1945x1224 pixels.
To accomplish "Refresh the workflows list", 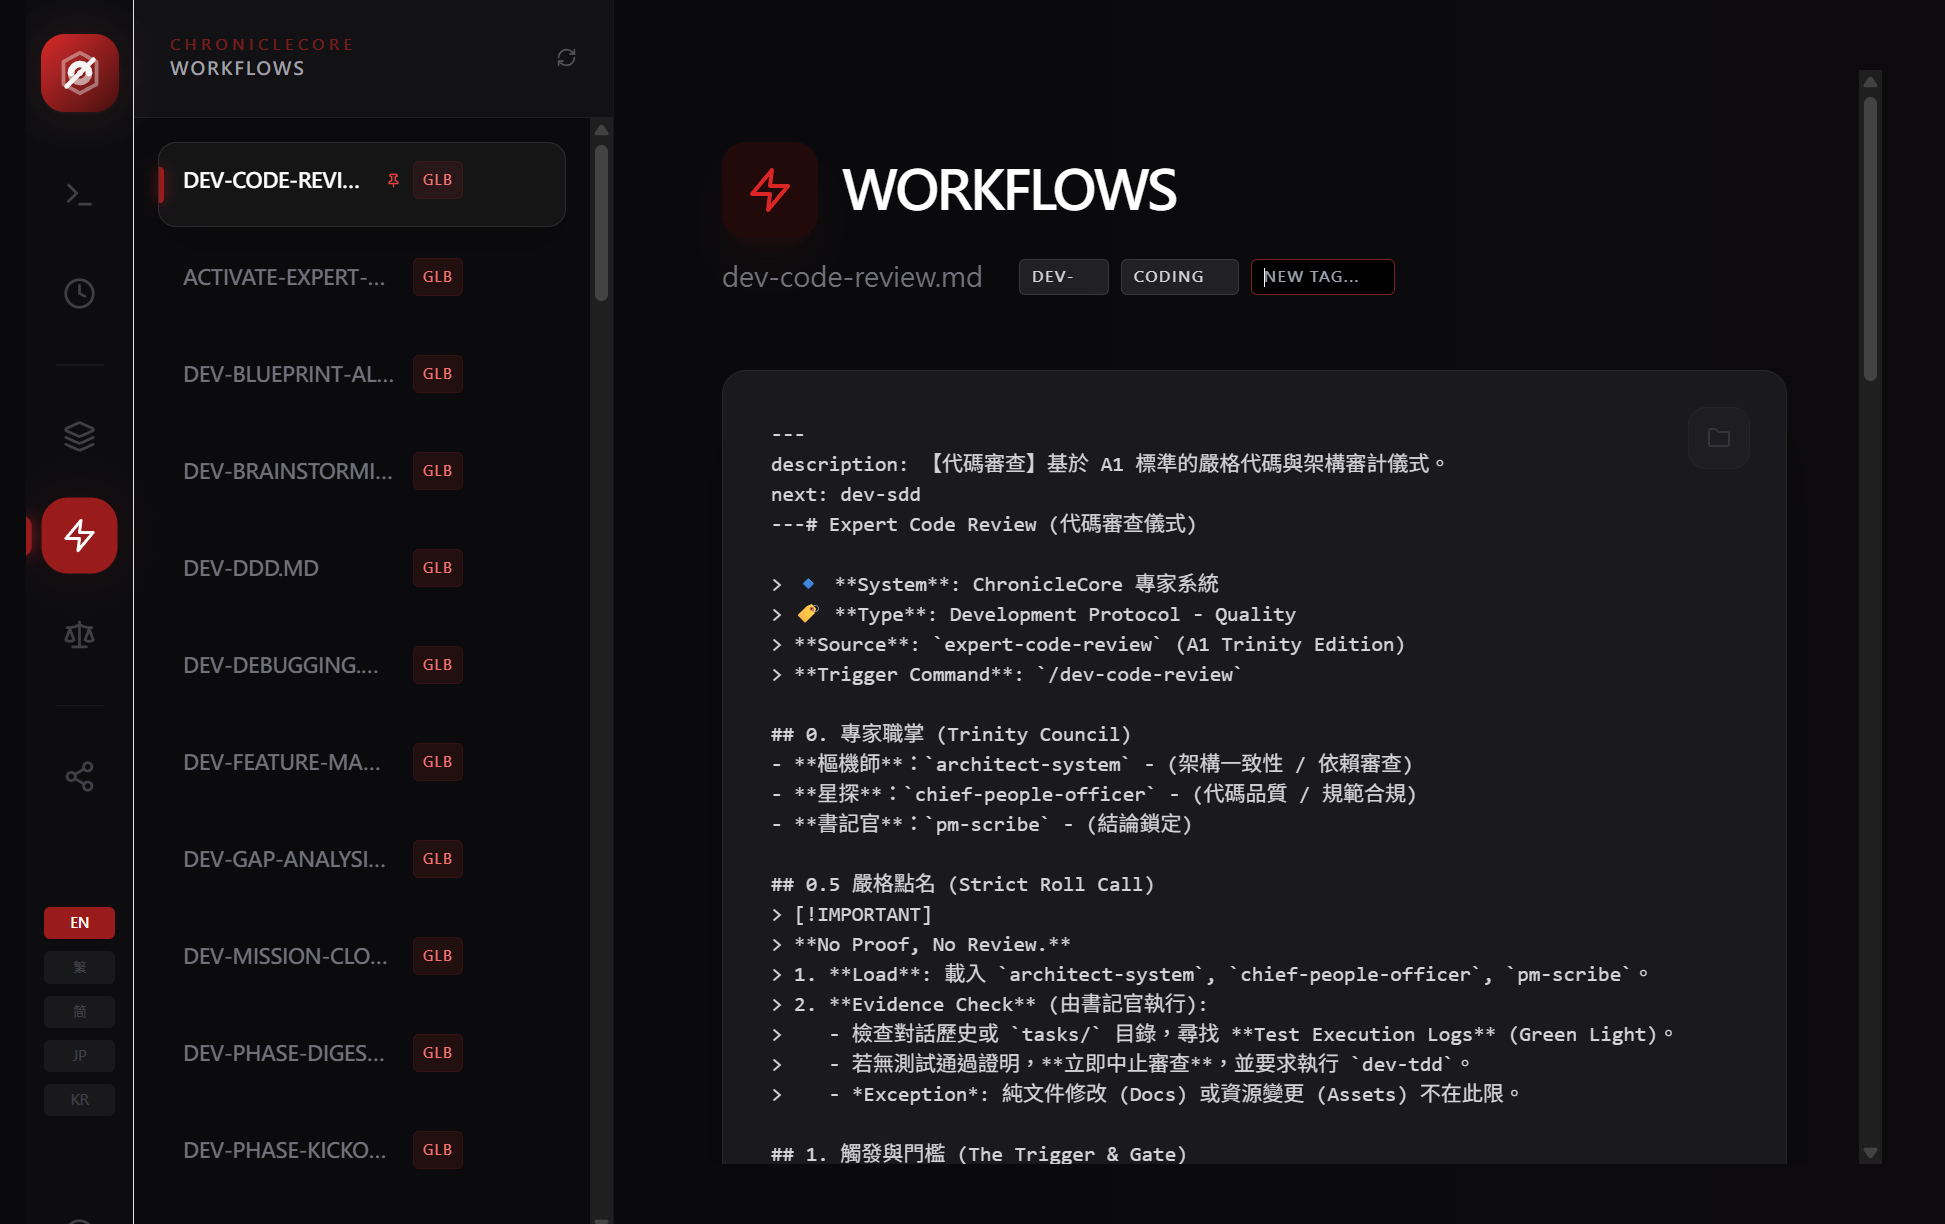I will point(566,58).
